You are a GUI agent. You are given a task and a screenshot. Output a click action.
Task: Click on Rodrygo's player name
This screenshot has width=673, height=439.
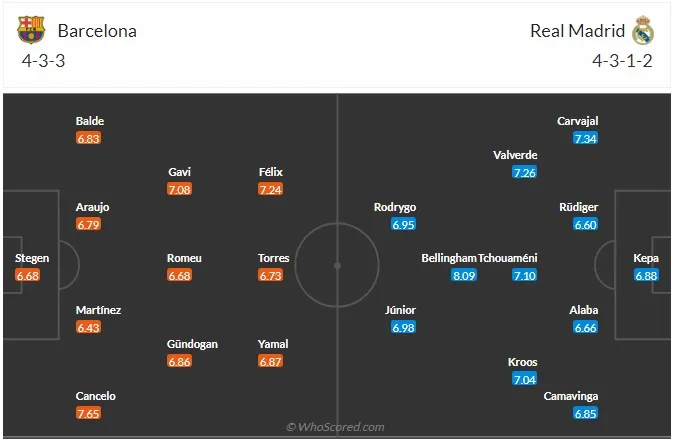coord(395,207)
